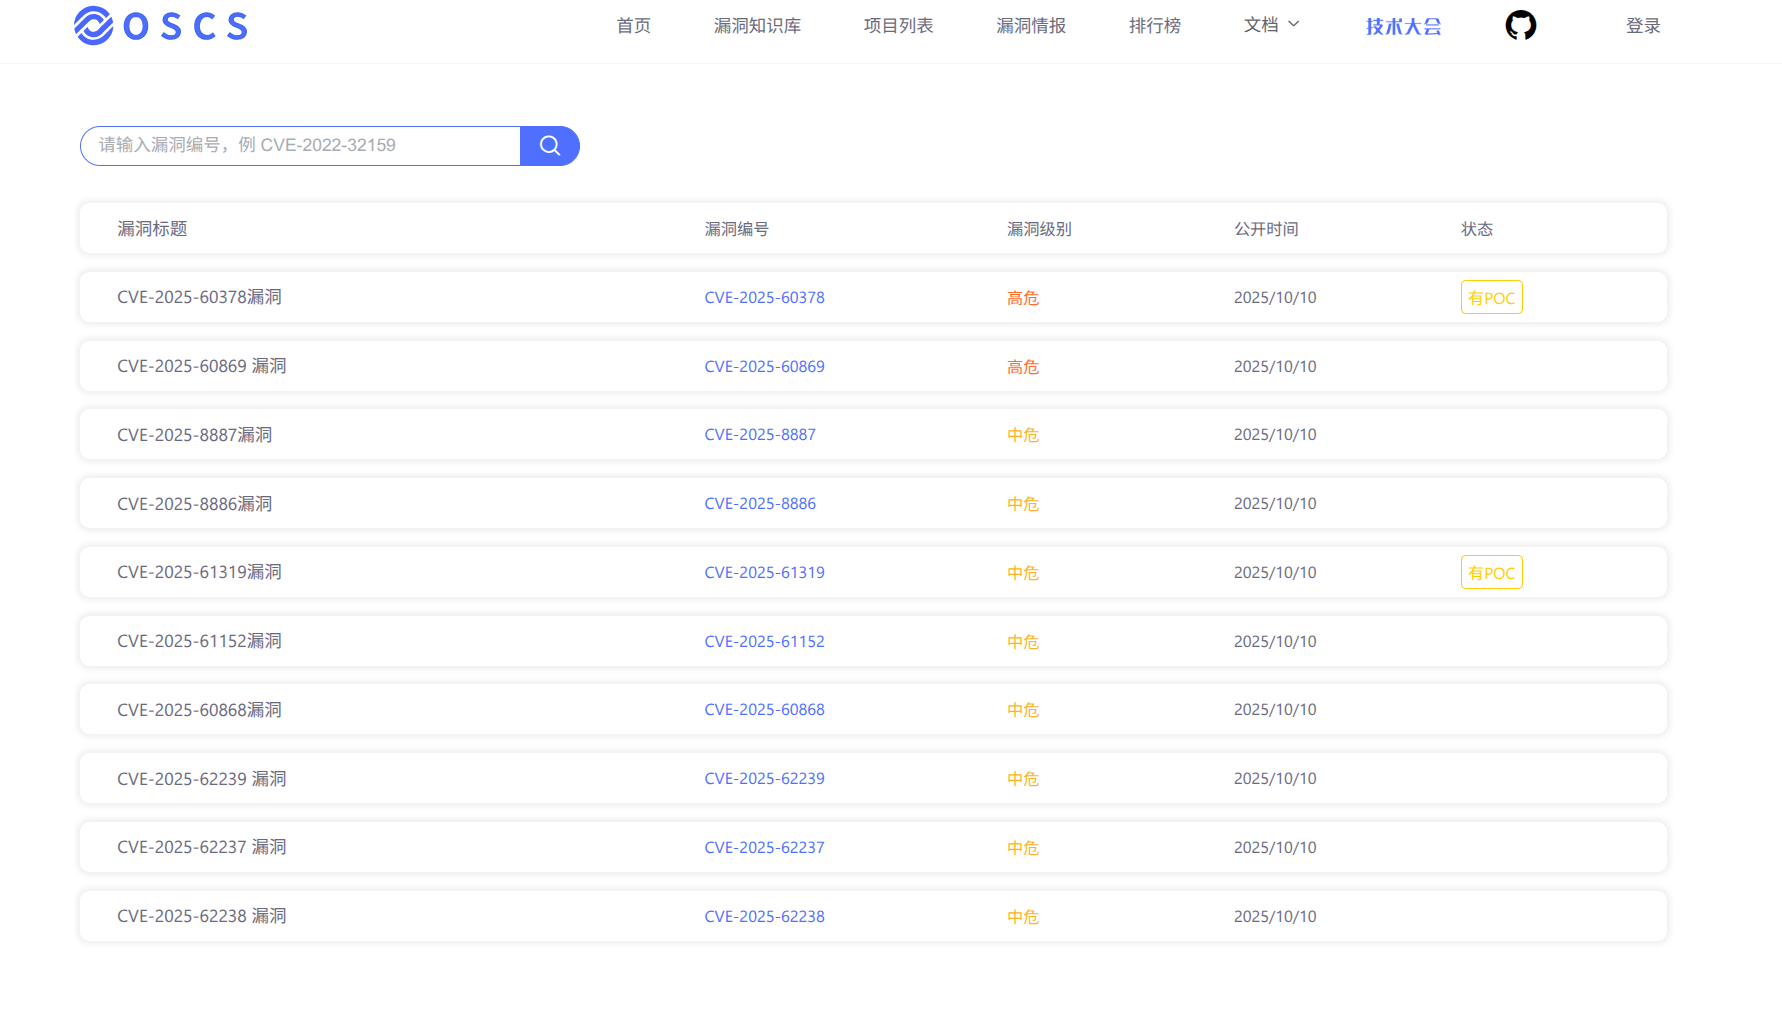Follow the CVE-2025-61152 ID link
The width and height of the screenshot is (1782, 1016).
(764, 642)
